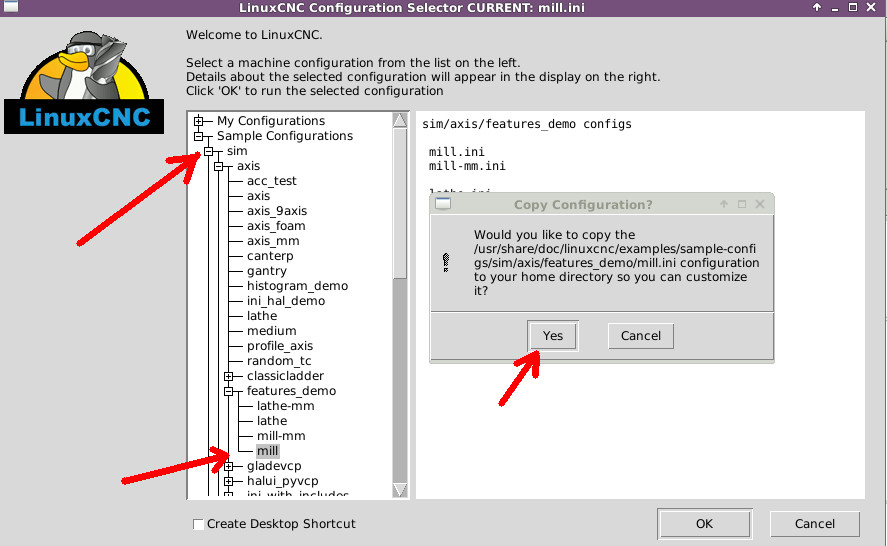Viewport: 887px width, 546px height.
Task: Shade the main window with up arrow
Action: tap(816, 7)
